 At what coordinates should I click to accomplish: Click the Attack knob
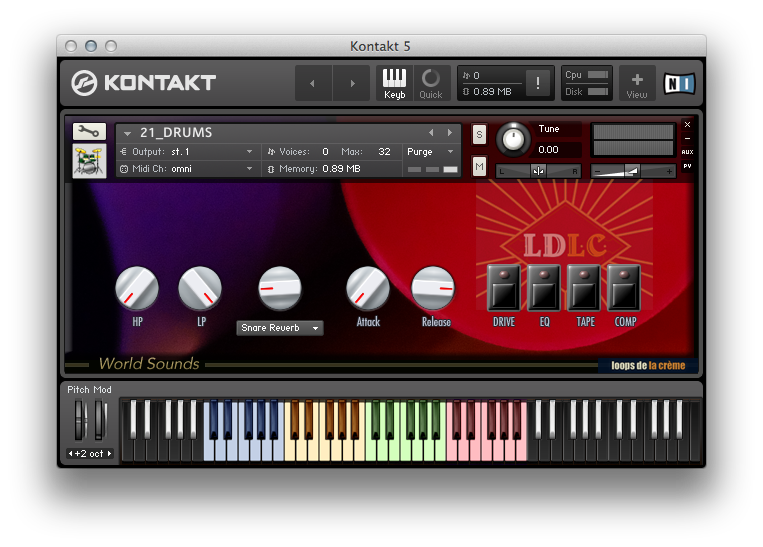[368, 288]
